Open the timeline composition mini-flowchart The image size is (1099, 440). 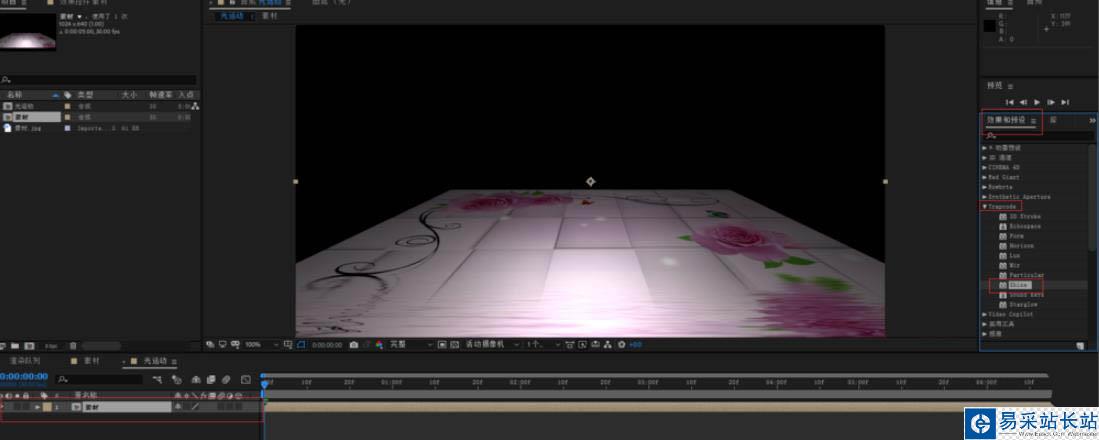click(x=157, y=380)
